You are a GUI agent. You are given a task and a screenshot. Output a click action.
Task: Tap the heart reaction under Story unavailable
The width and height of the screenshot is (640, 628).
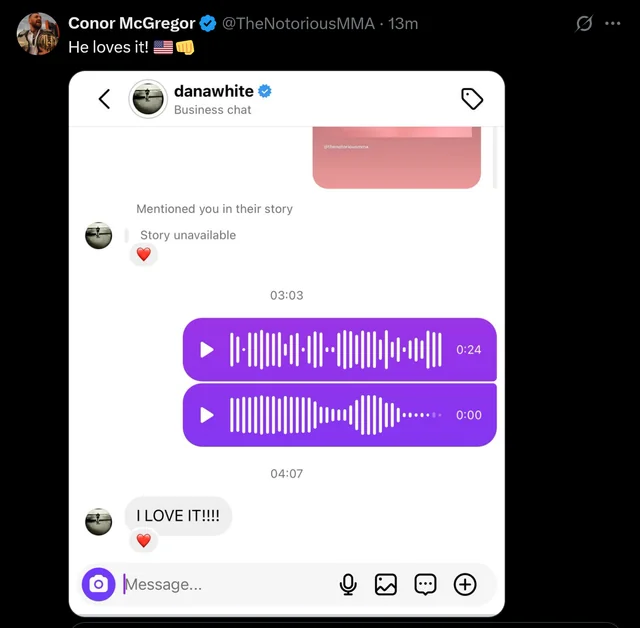[x=143, y=254]
